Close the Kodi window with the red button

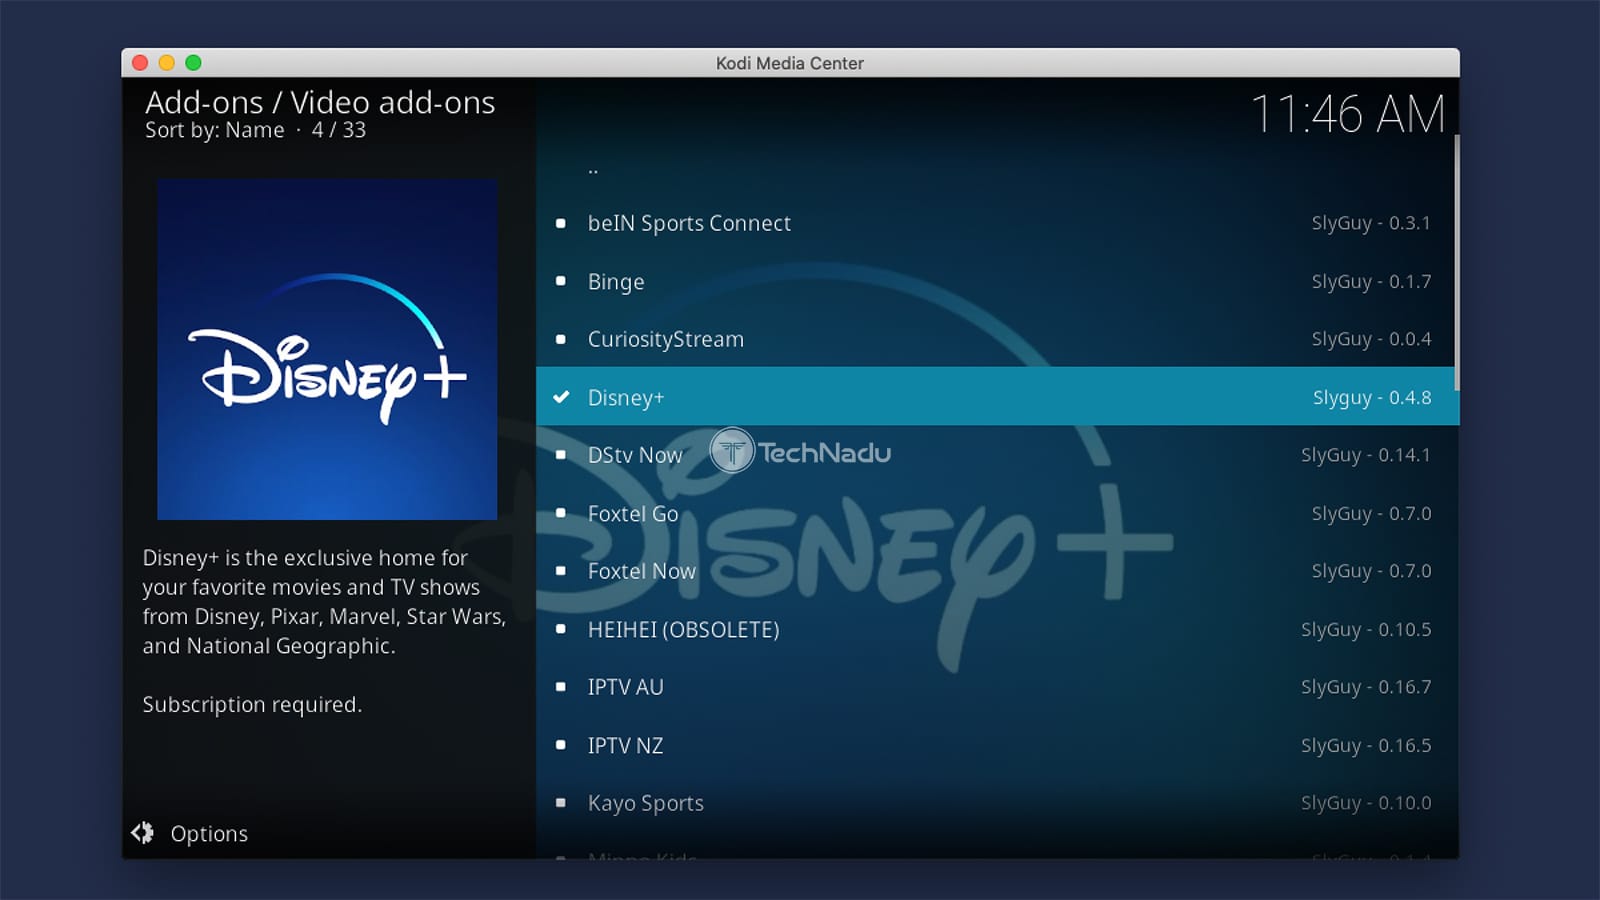140,63
